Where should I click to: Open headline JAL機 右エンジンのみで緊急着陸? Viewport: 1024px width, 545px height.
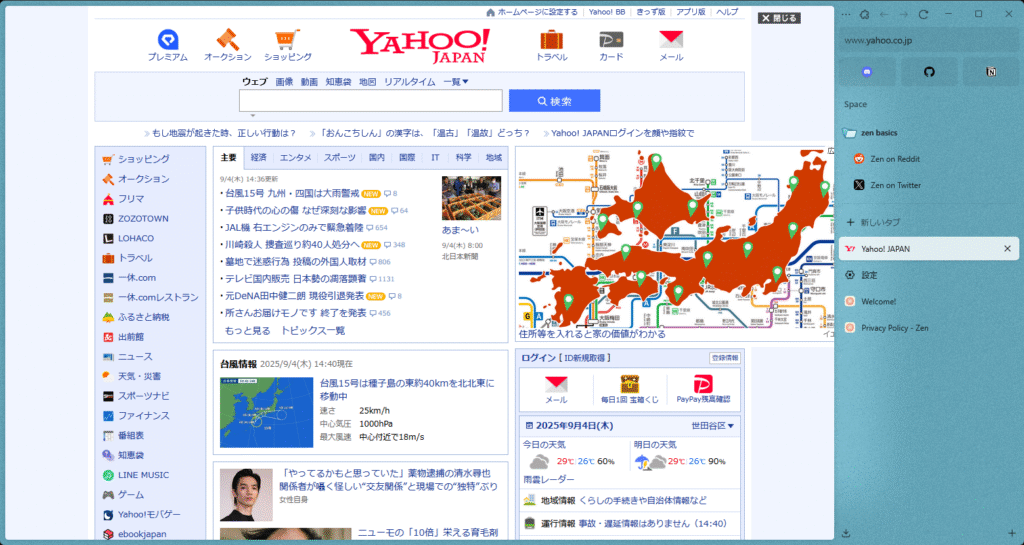pyautogui.click(x=295, y=227)
